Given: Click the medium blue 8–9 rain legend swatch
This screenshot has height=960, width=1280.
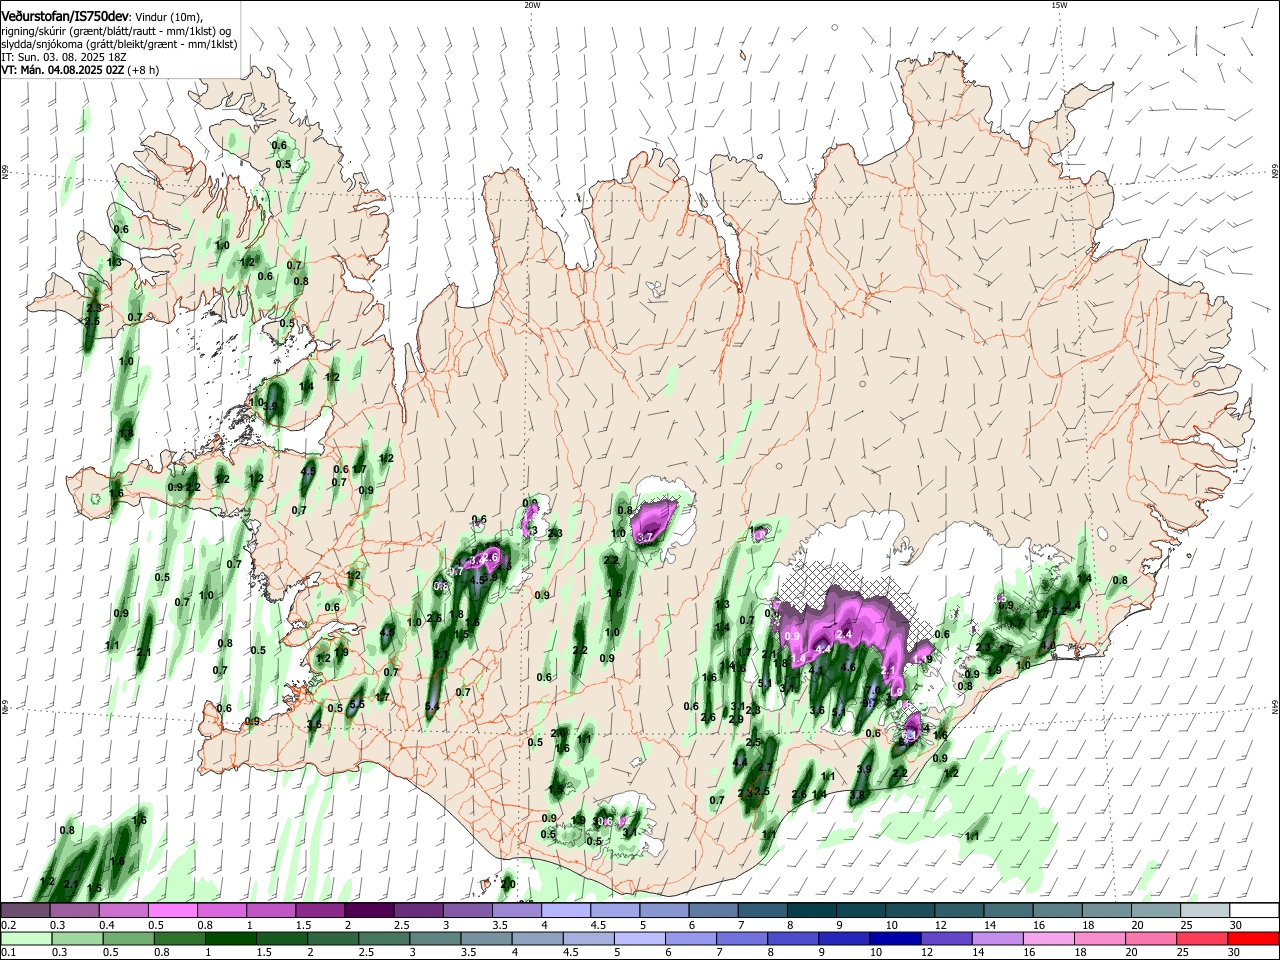Looking at the screenshot, I should pos(794,938).
